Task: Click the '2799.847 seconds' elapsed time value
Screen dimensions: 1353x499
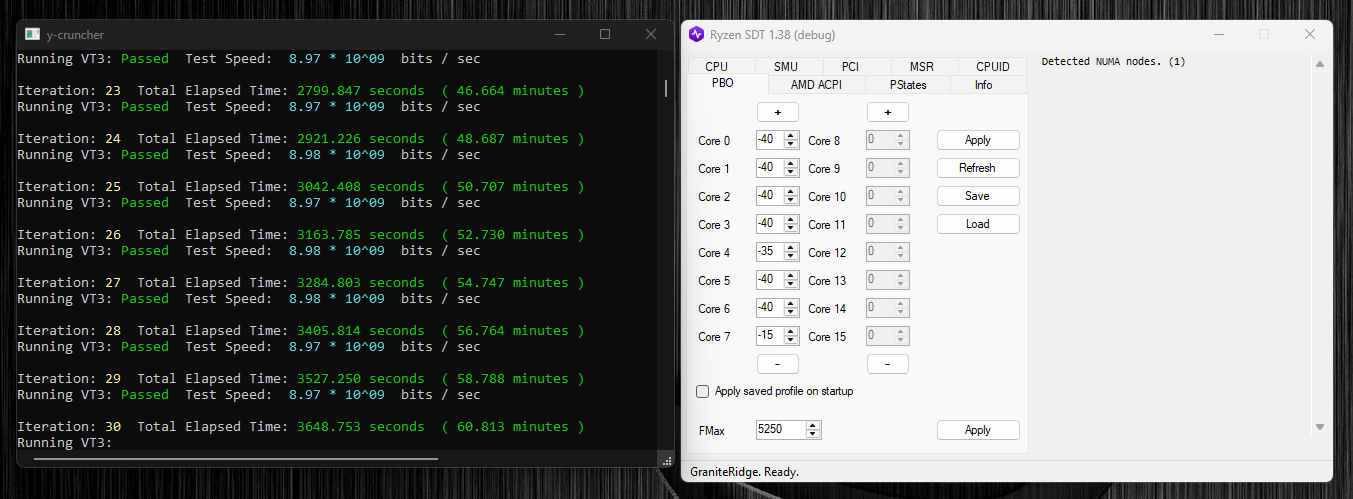Action: [x=361, y=91]
